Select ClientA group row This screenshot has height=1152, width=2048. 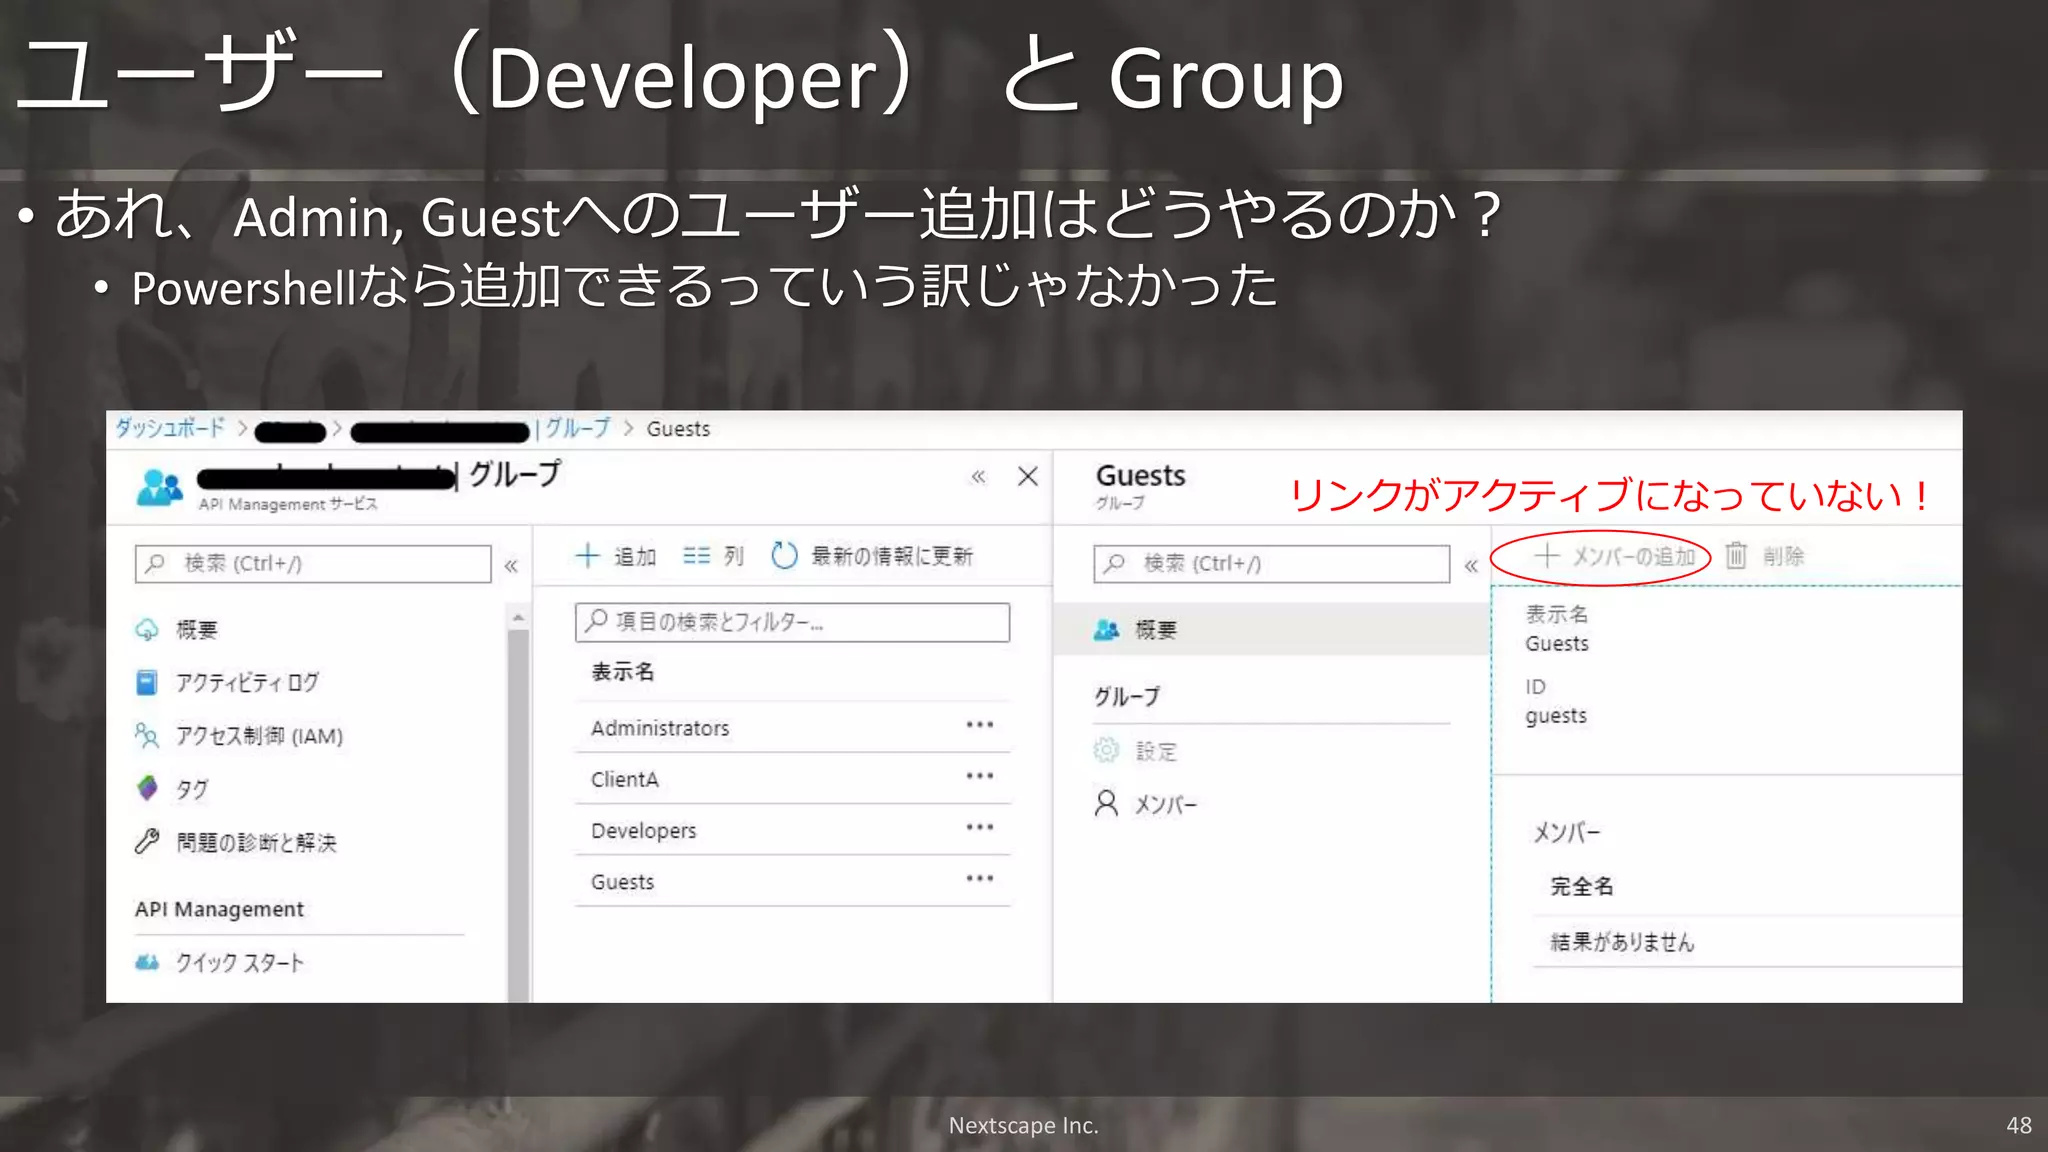793,778
